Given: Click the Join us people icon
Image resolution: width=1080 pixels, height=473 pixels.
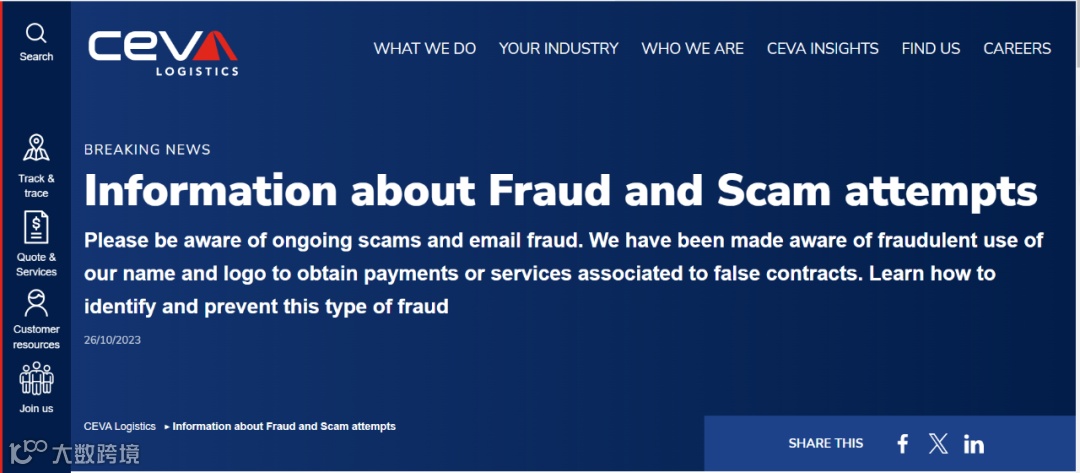Looking at the screenshot, I should tap(36, 379).
